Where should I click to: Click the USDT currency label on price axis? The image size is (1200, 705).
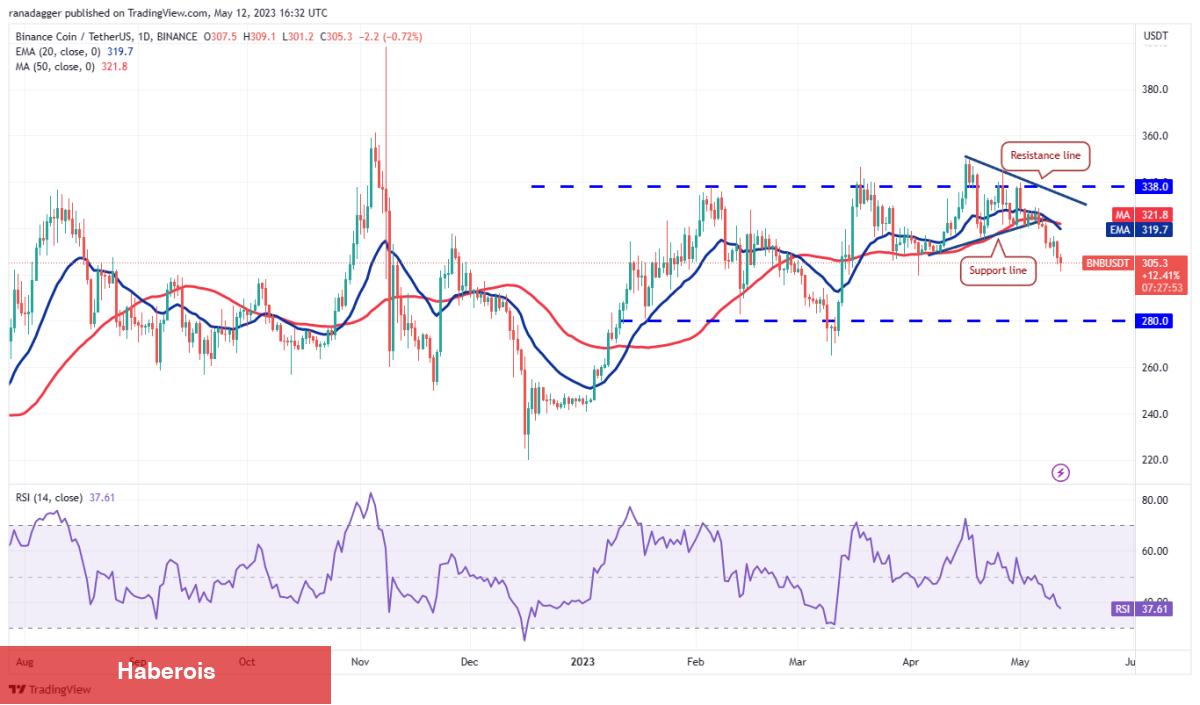click(x=1156, y=37)
